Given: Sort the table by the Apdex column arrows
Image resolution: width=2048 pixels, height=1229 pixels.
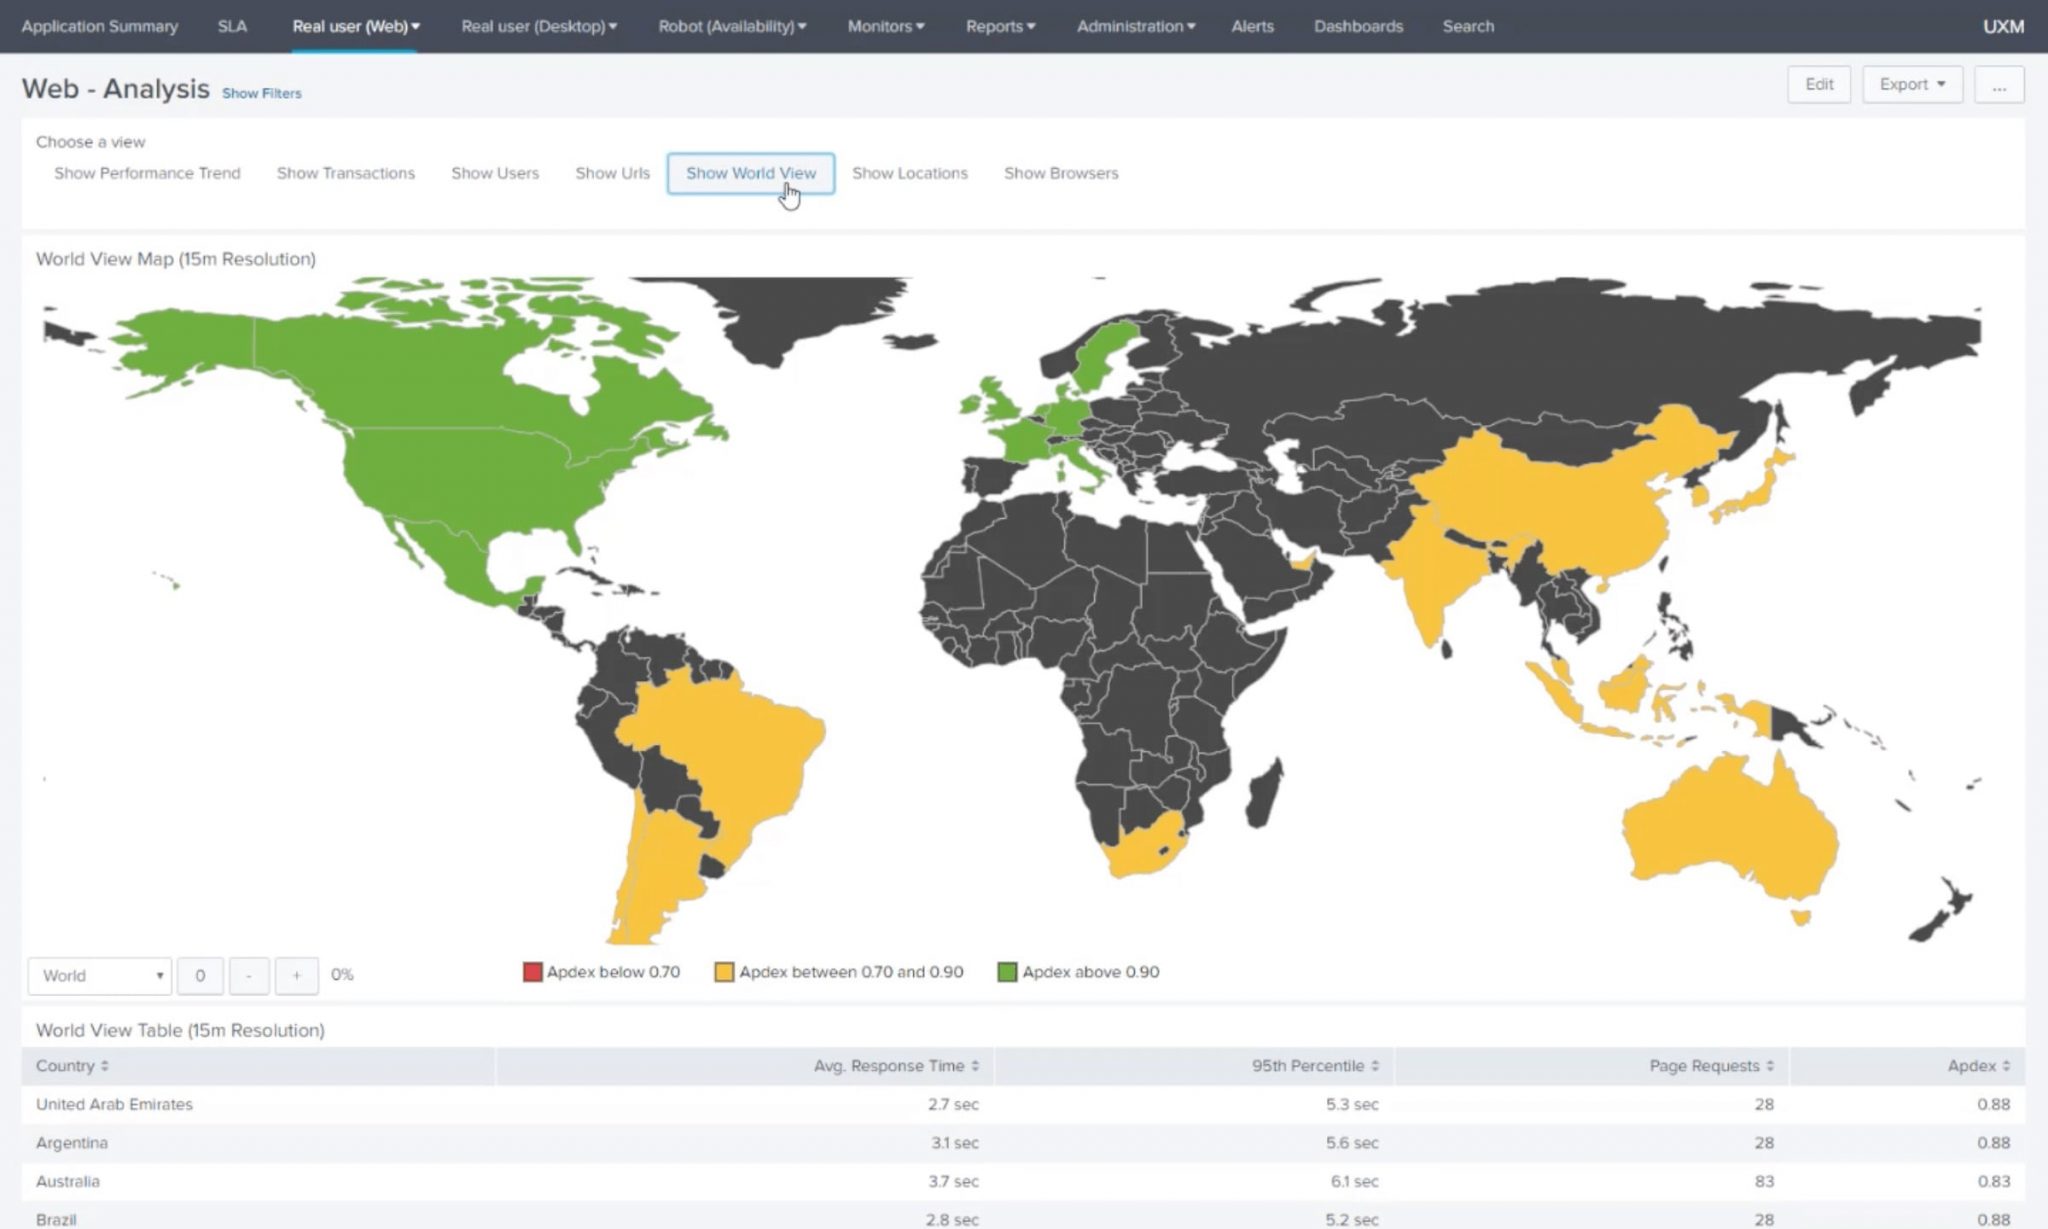Looking at the screenshot, I should 2005,1066.
